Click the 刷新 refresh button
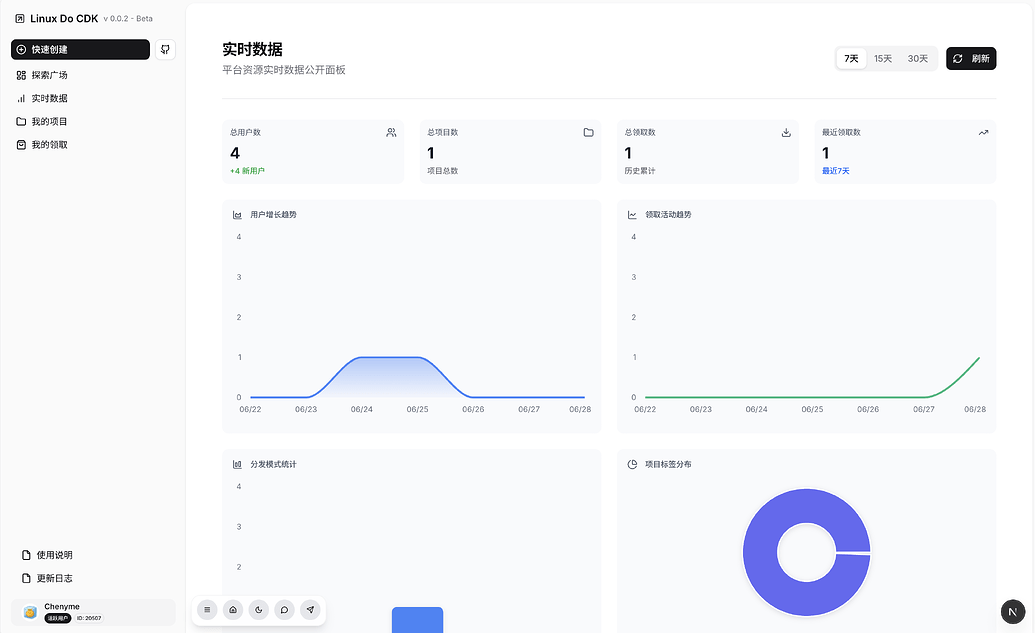Viewport: 1035px width, 633px height. (x=971, y=59)
